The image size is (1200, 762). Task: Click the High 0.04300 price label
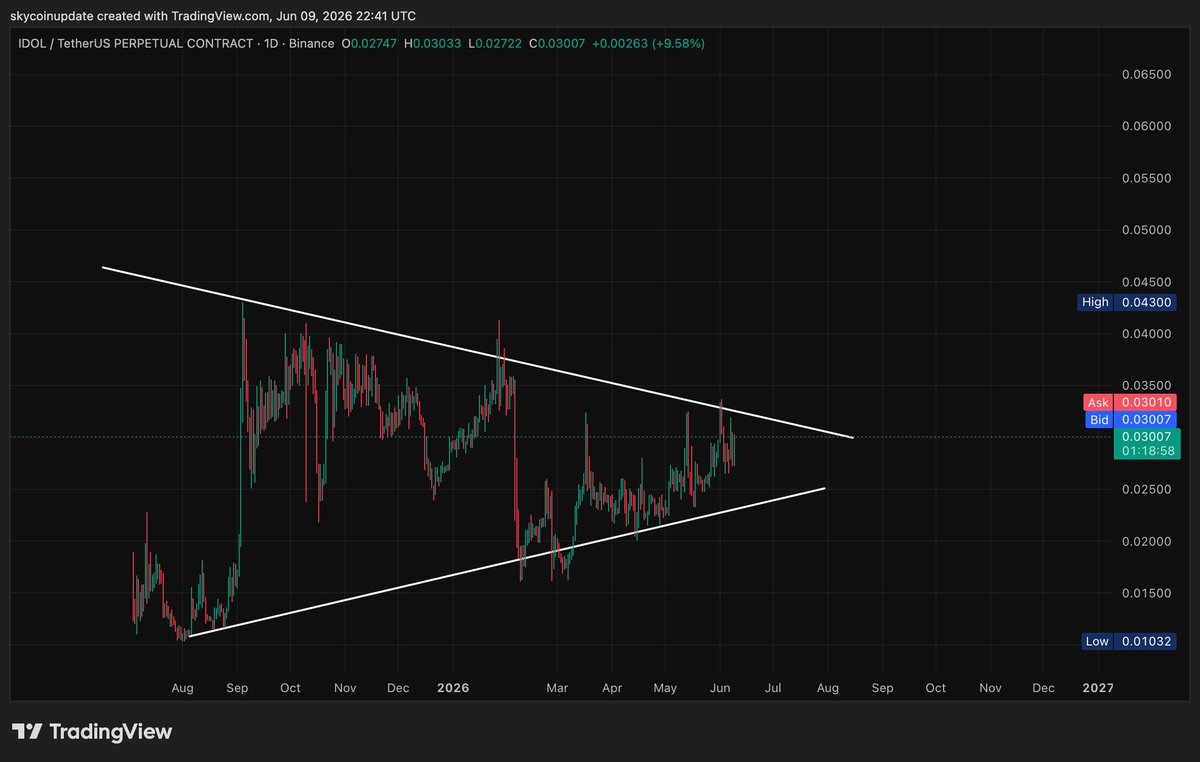coord(1127,302)
